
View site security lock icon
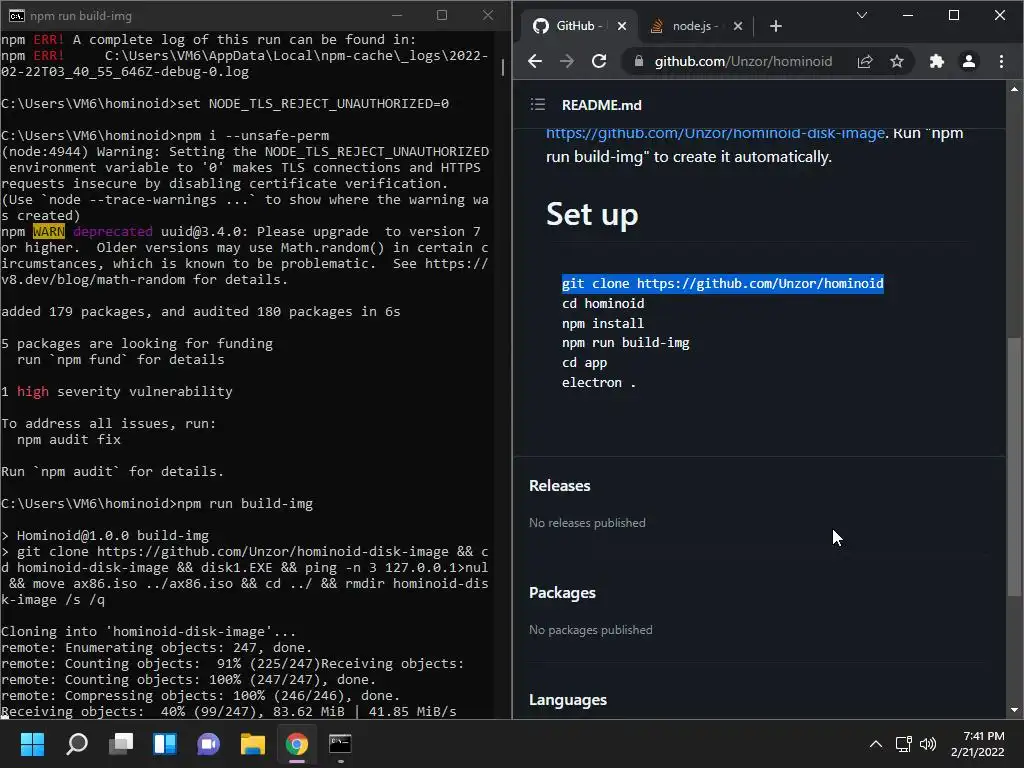(639, 61)
